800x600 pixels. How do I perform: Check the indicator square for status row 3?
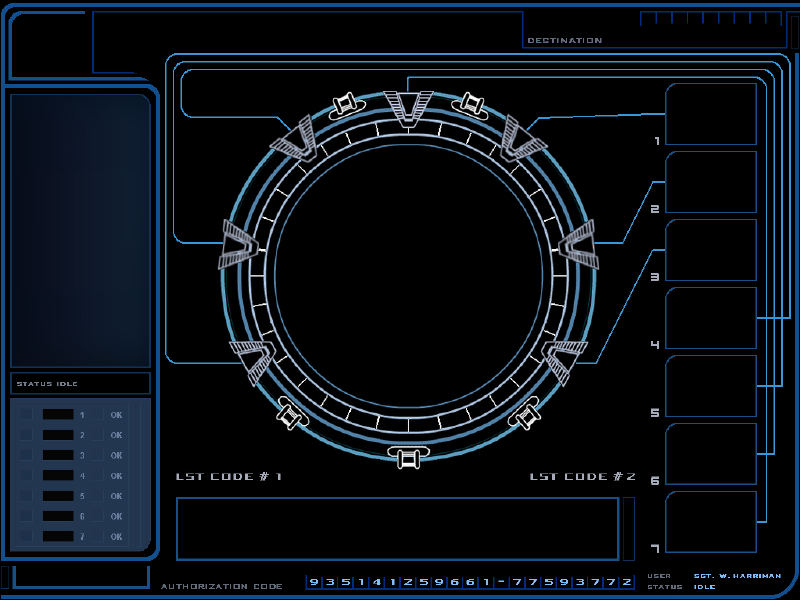click(26, 455)
